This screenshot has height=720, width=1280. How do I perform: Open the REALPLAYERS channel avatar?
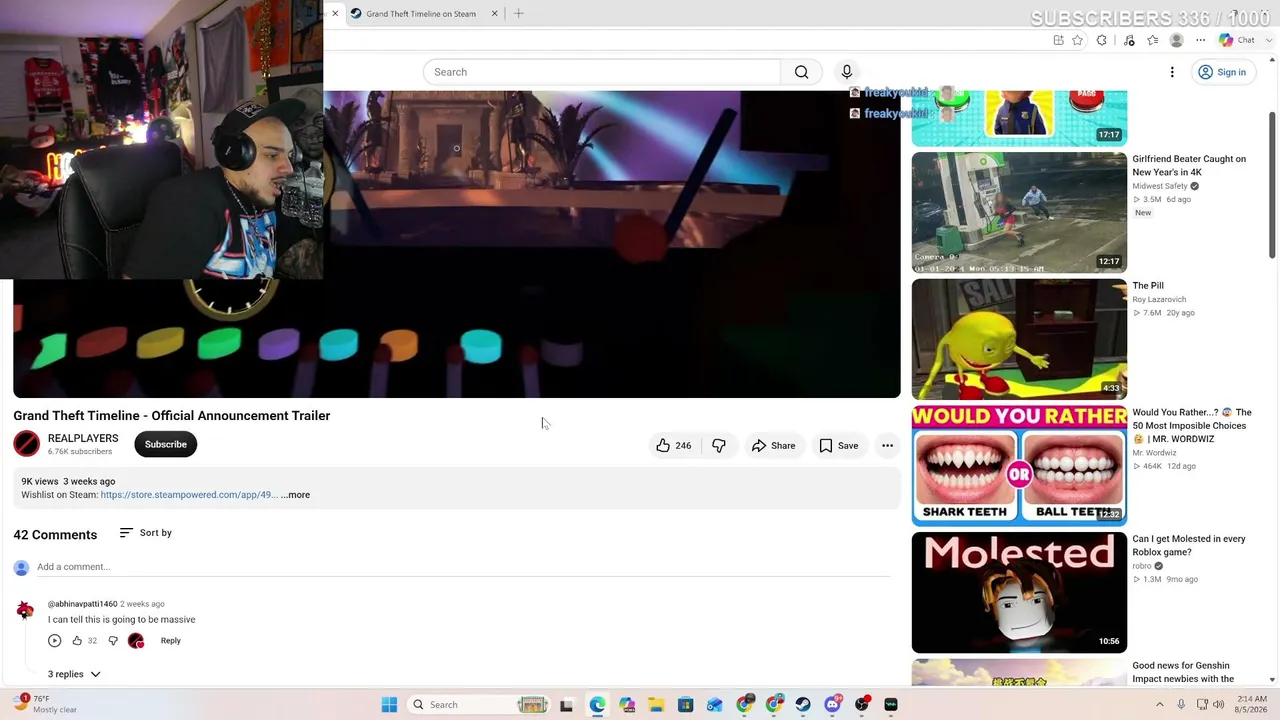point(27,444)
